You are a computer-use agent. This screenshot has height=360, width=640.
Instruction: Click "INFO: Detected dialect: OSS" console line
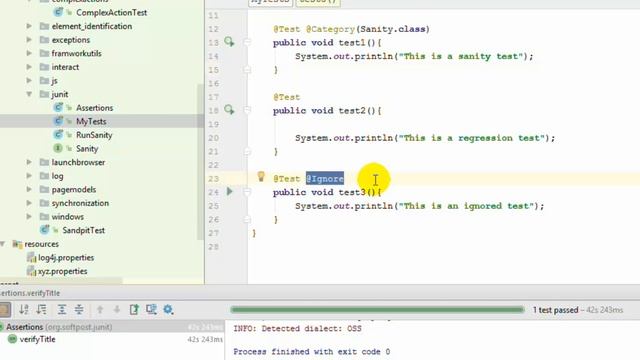pos(297,328)
